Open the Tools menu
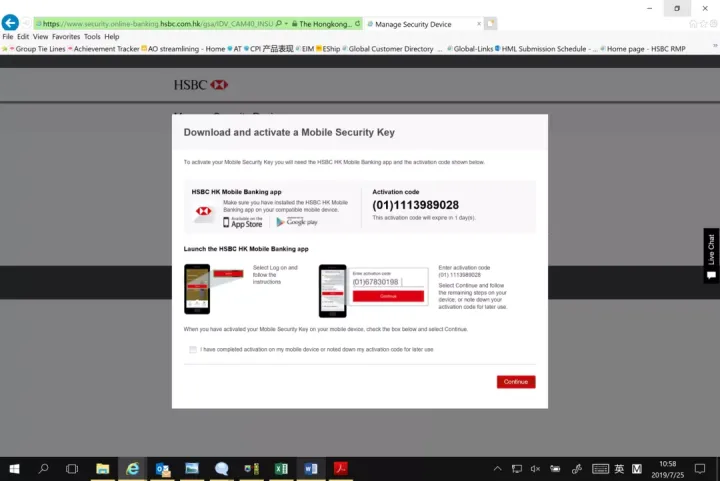This screenshot has width=720, height=481. [92, 36]
